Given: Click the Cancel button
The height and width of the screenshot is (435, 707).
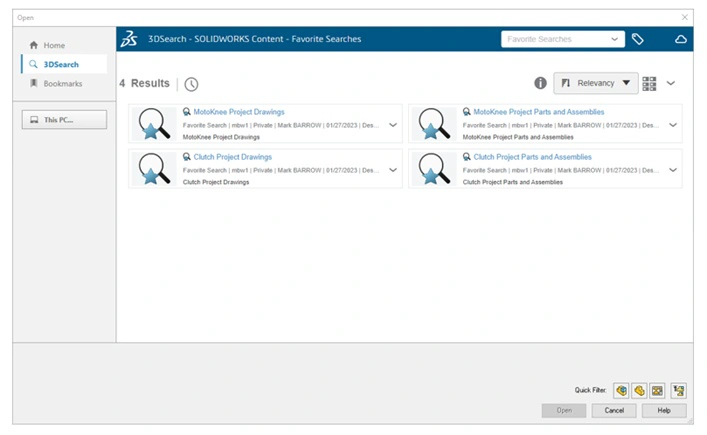Looking at the screenshot, I should [614, 411].
